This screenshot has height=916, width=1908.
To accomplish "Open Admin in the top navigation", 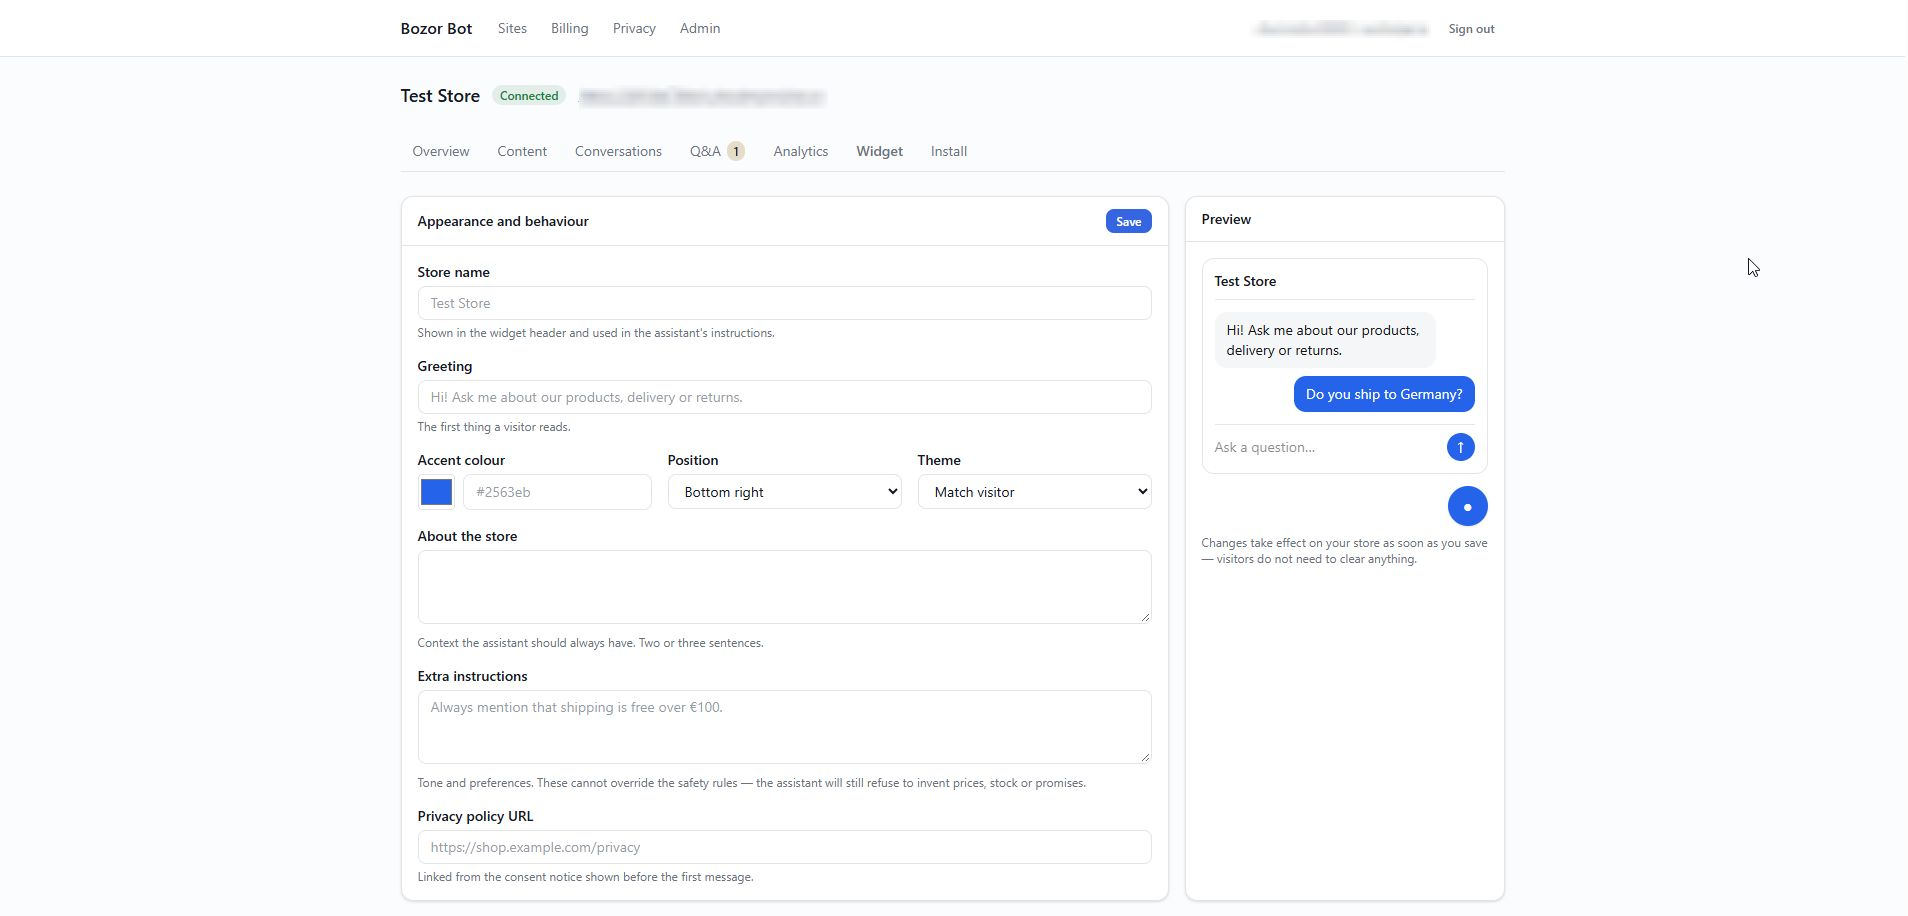I will click(700, 28).
